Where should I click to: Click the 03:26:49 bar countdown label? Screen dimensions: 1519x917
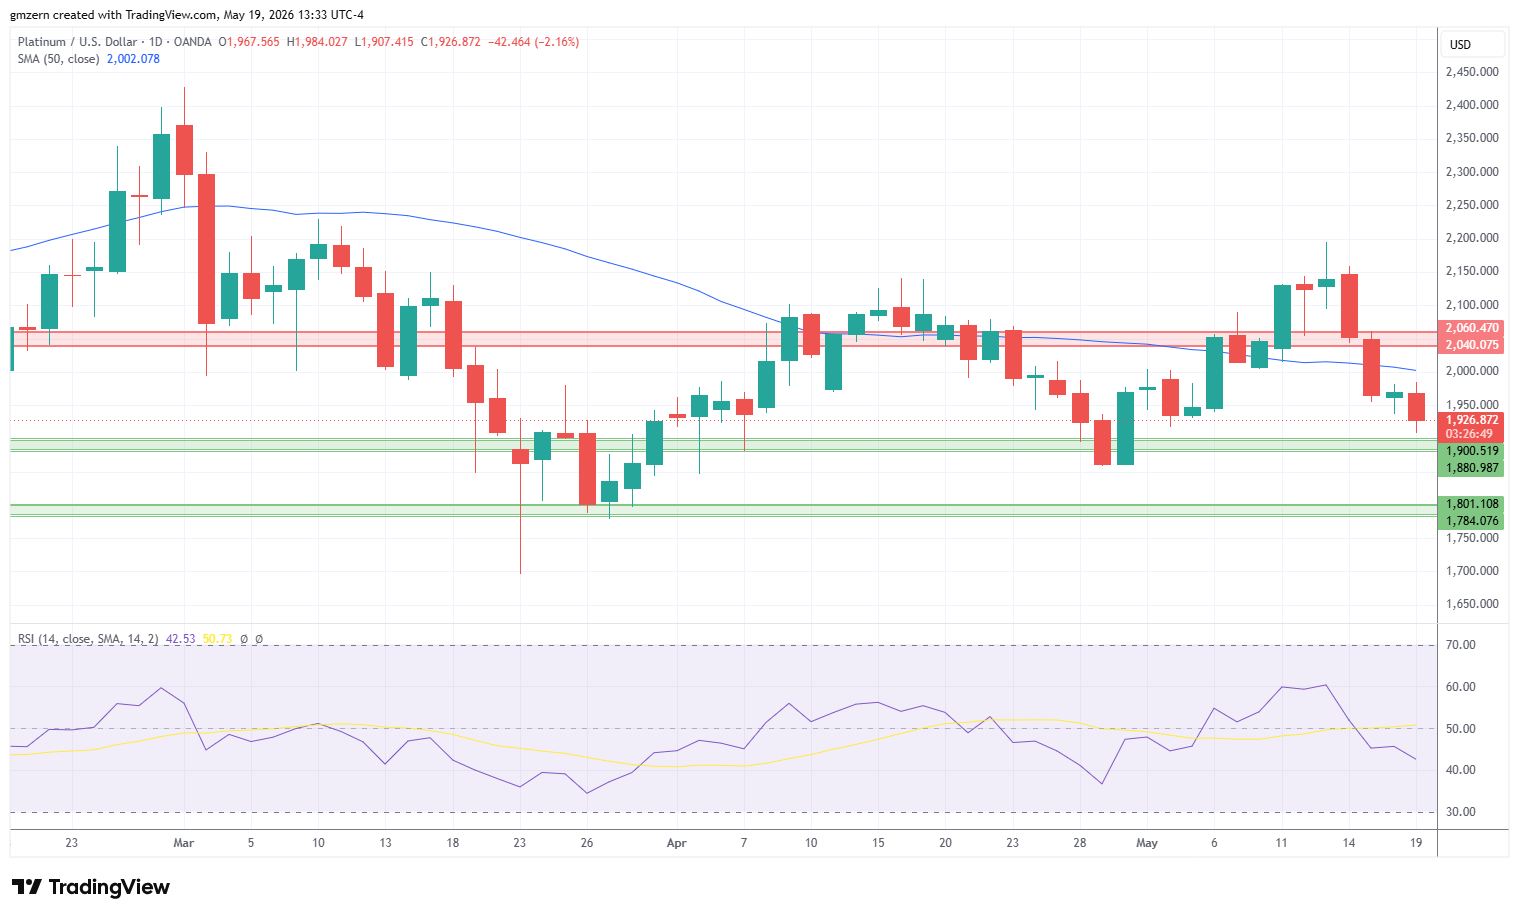tap(1469, 434)
